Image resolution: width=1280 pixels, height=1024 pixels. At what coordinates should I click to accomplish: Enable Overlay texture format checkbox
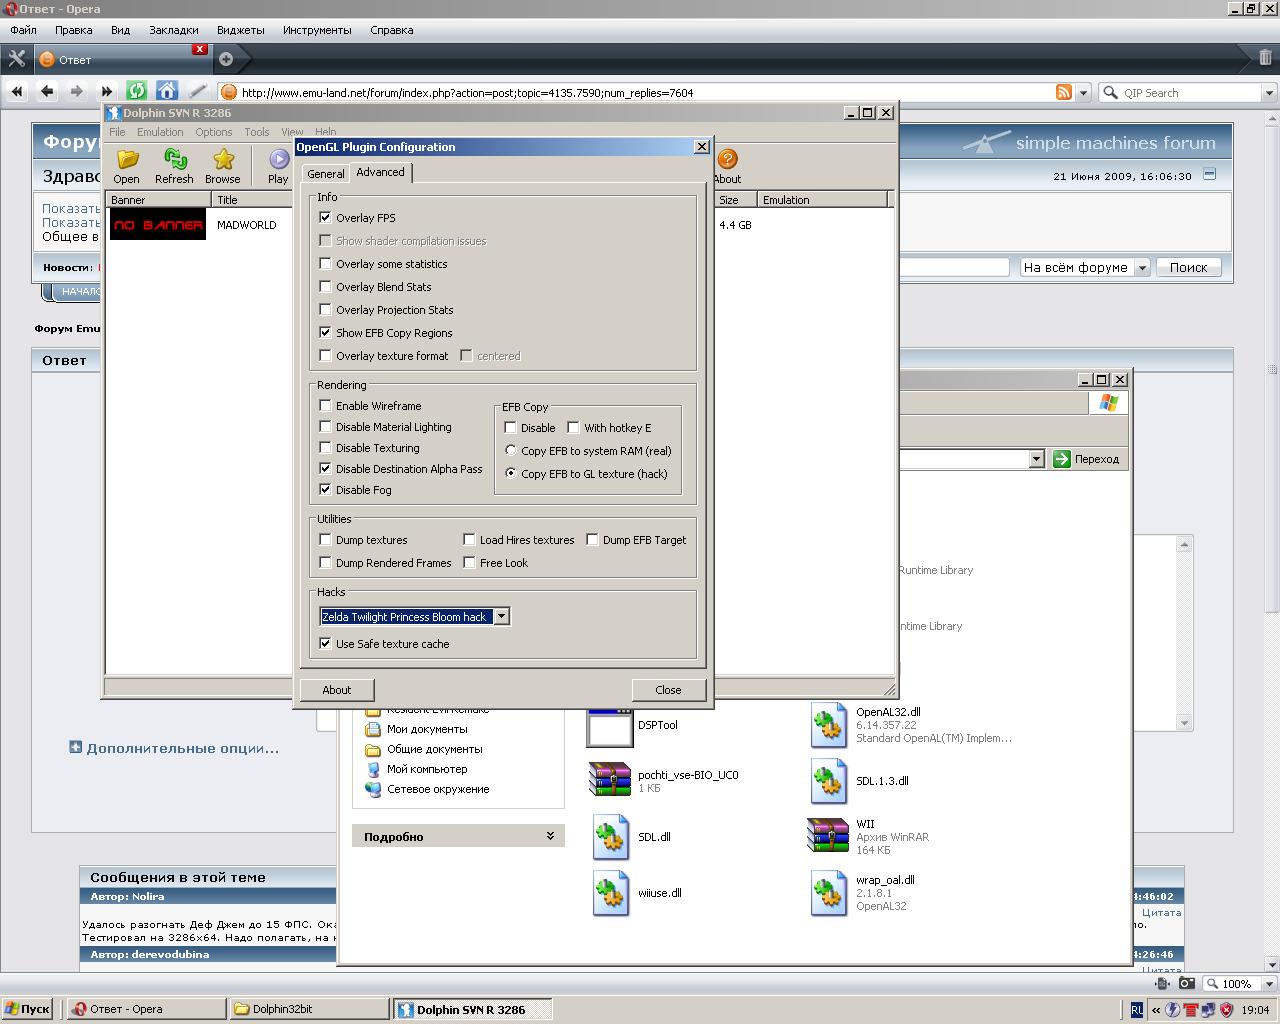tap(325, 356)
